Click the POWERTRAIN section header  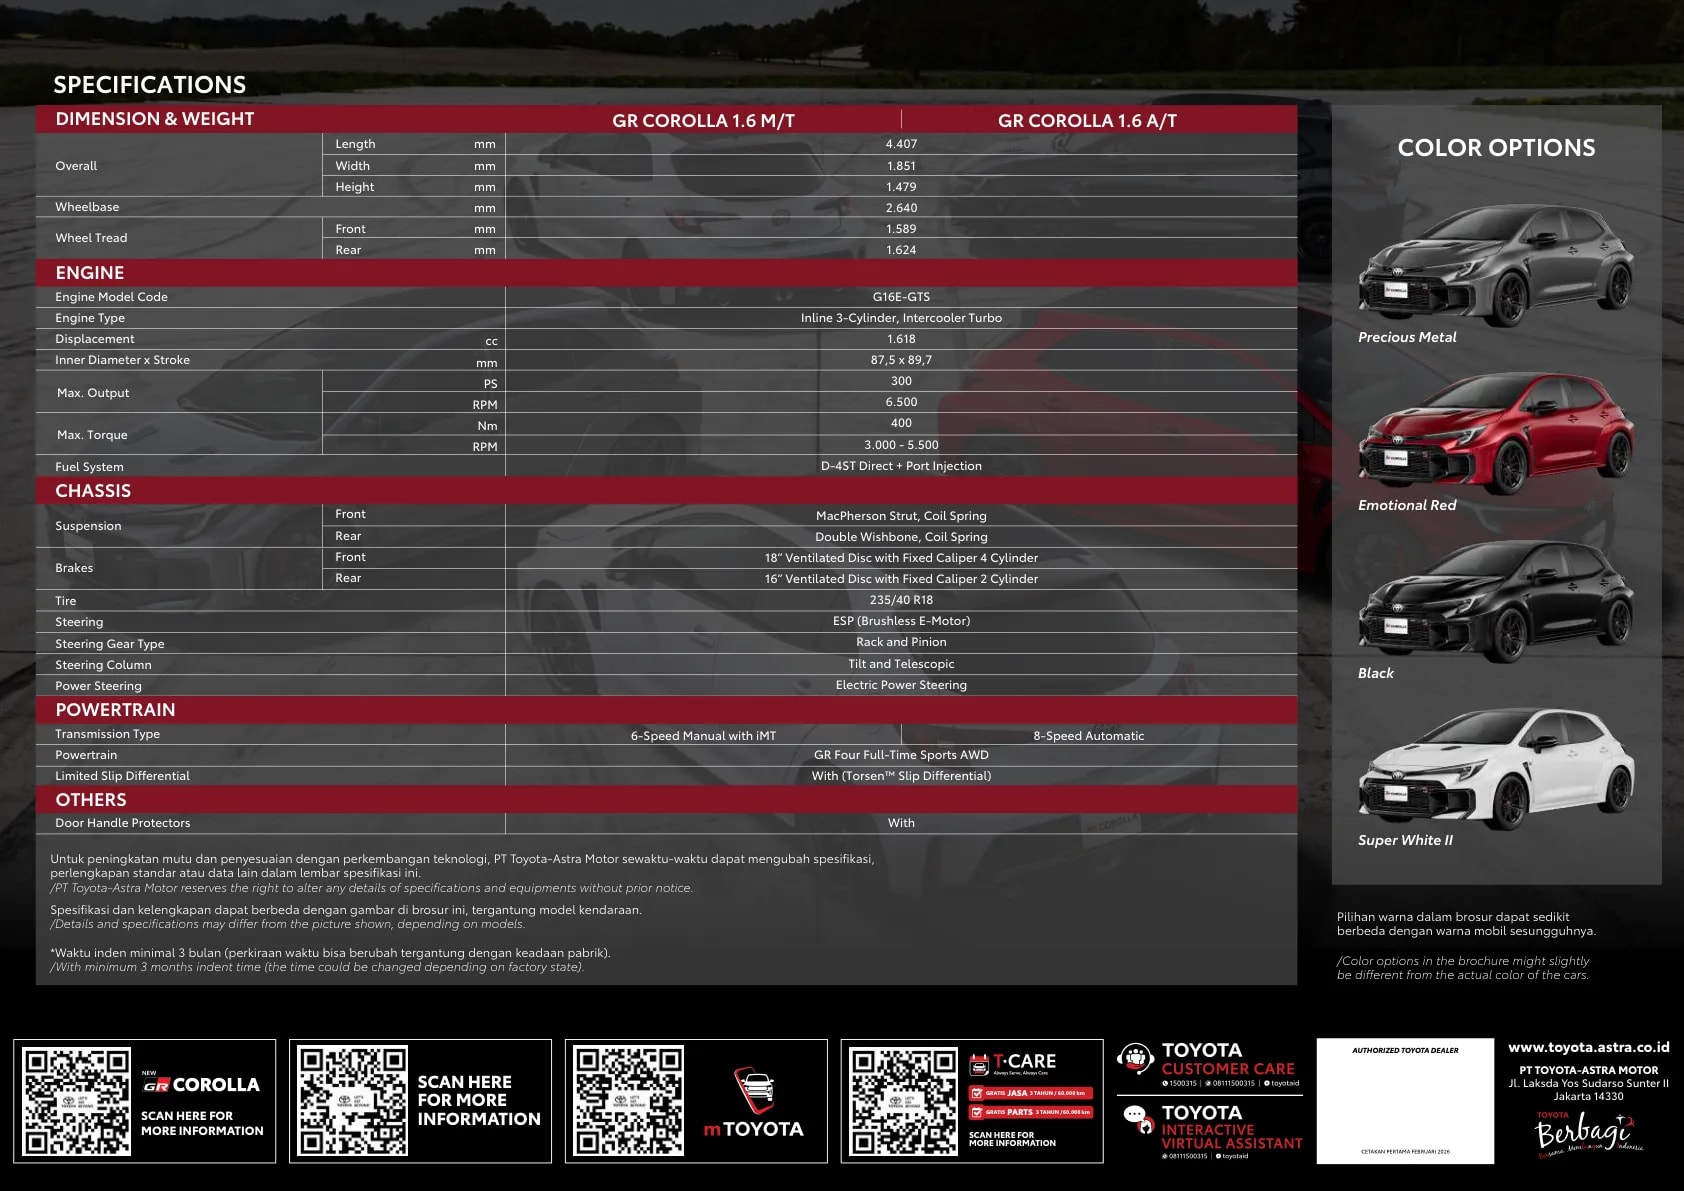[x=115, y=710]
